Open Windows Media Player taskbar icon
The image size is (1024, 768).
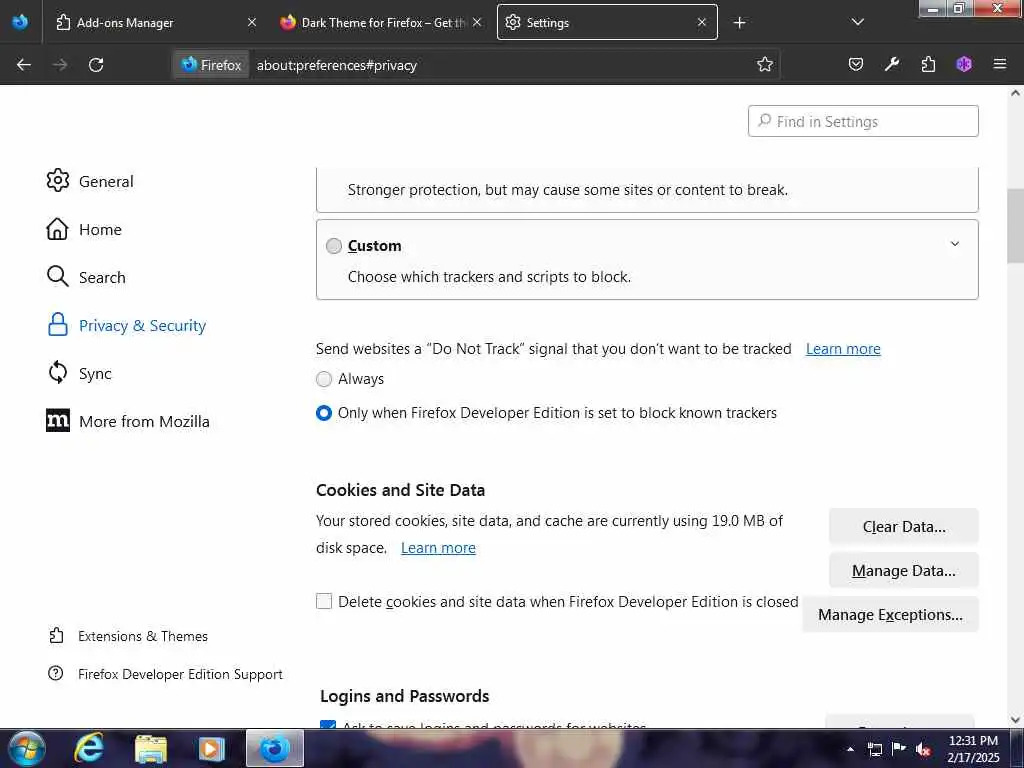click(211, 748)
